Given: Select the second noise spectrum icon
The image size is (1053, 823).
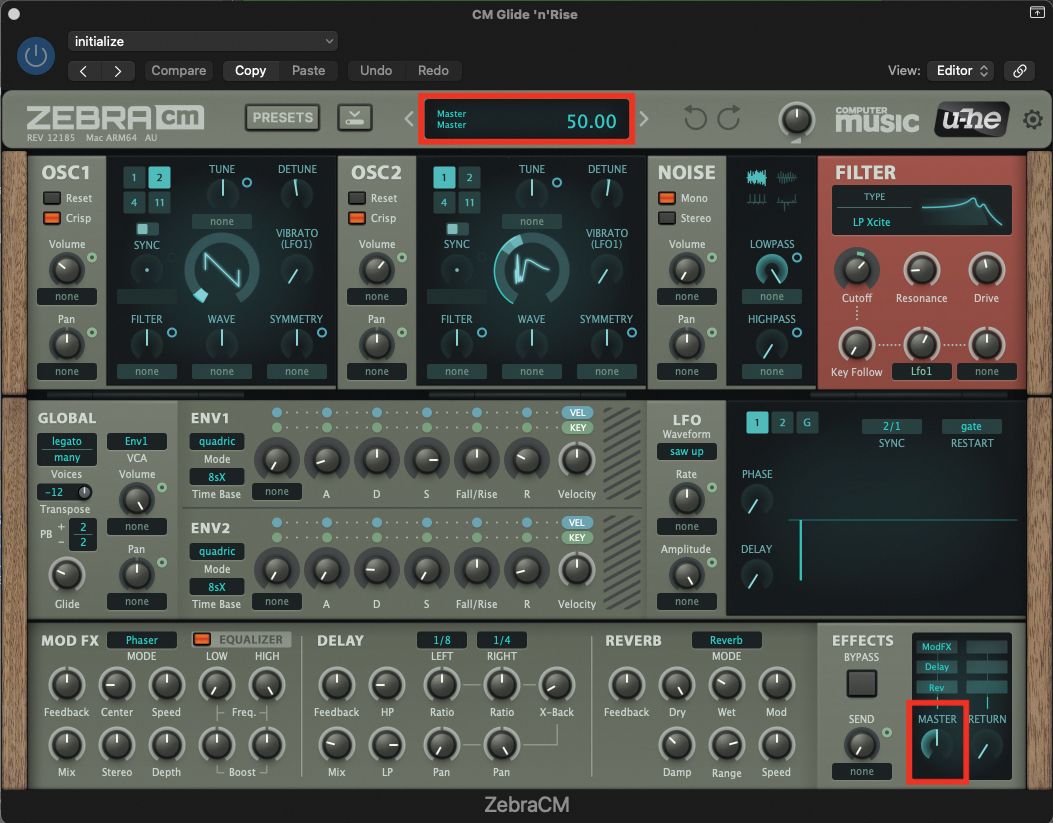Looking at the screenshot, I should [x=787, y=176].
